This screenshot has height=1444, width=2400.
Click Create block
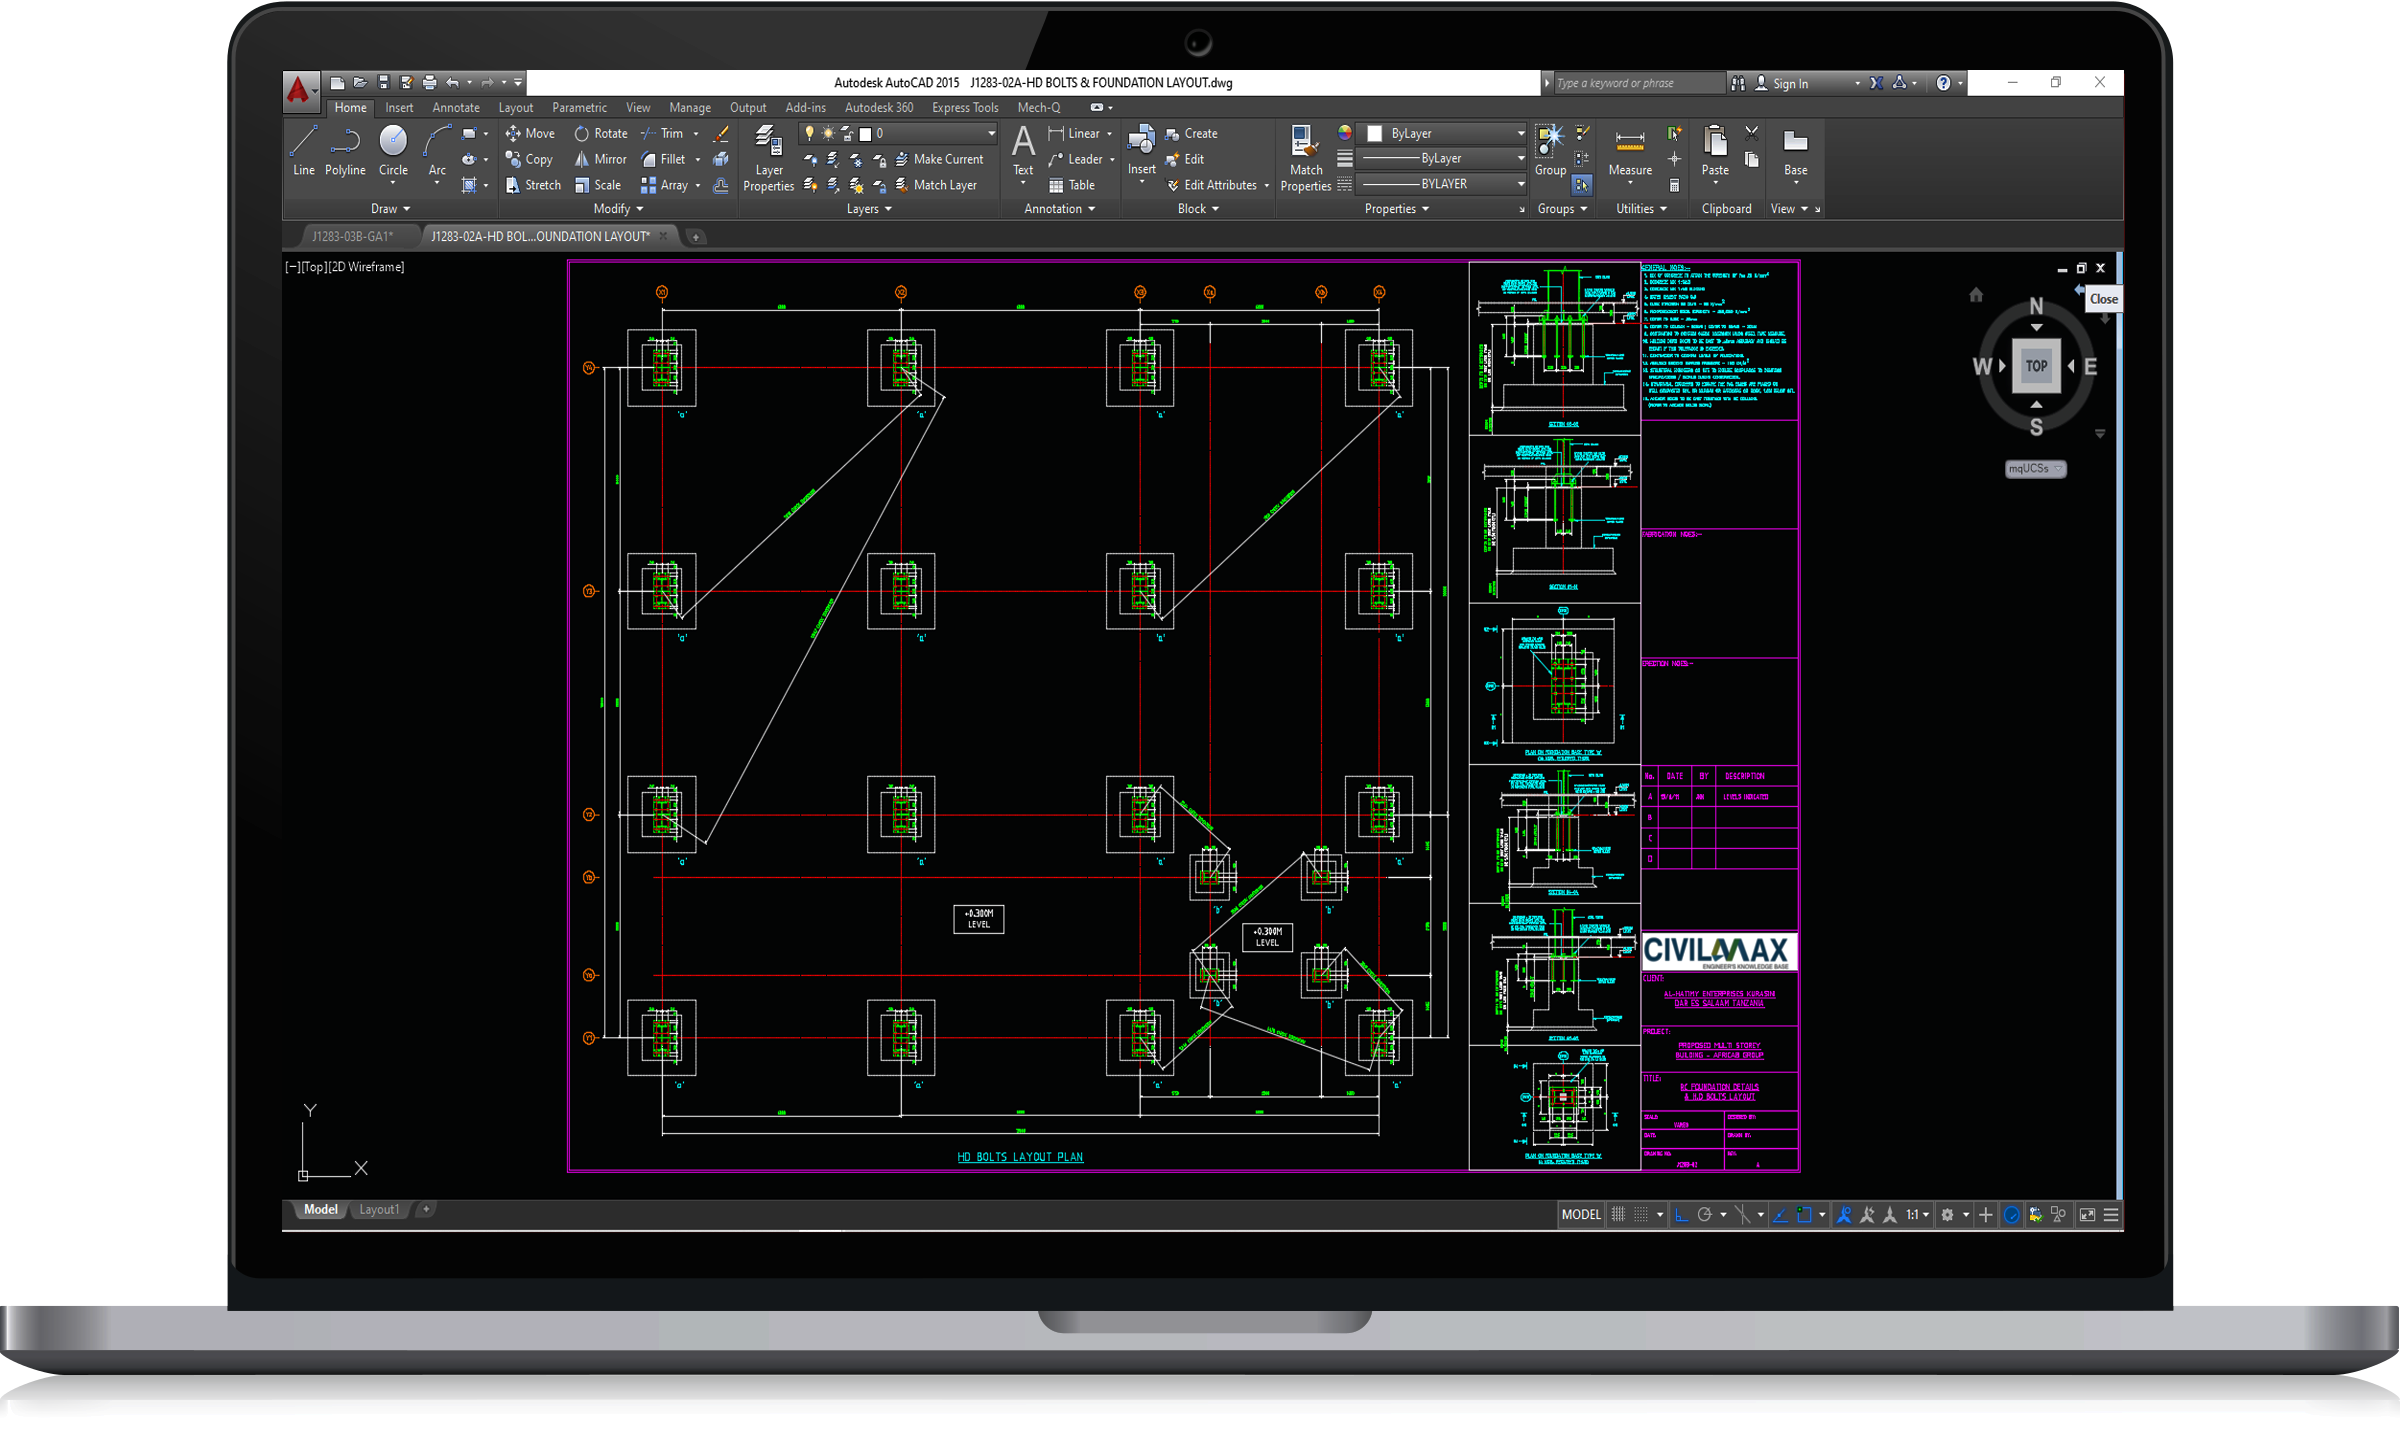[1191, 133]
